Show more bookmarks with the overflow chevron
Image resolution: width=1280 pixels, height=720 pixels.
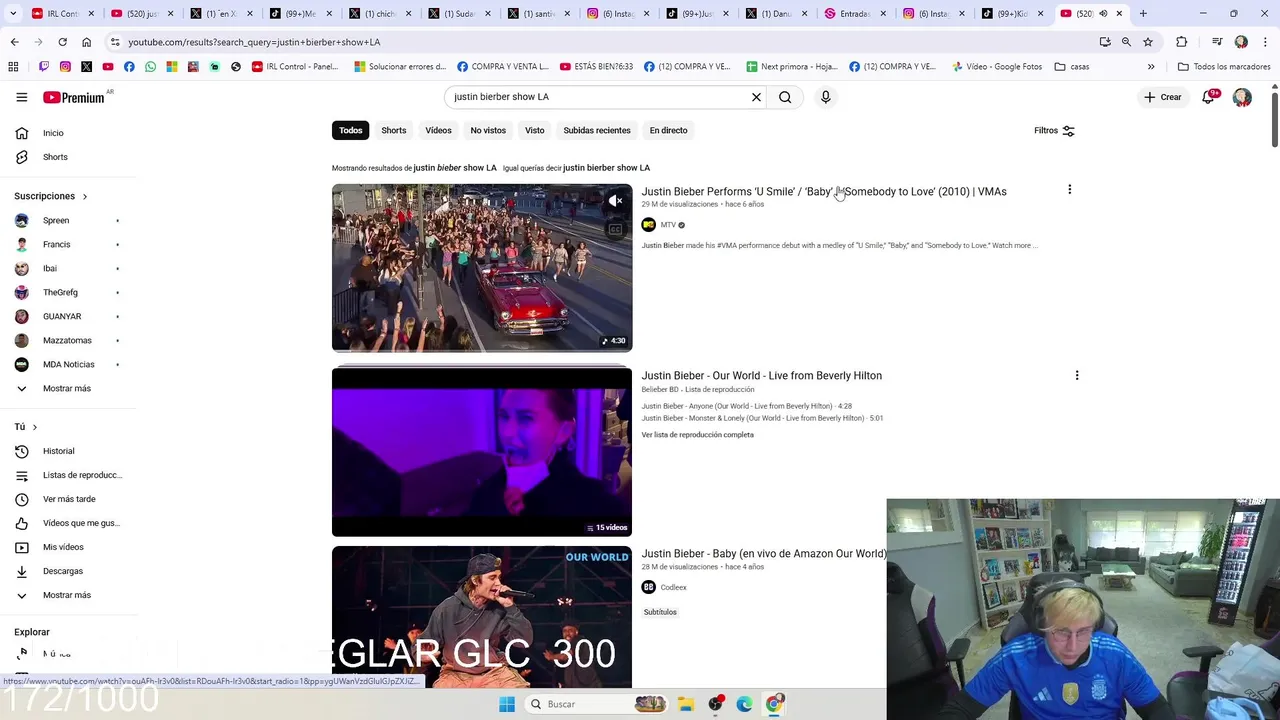coord(1151,67)
